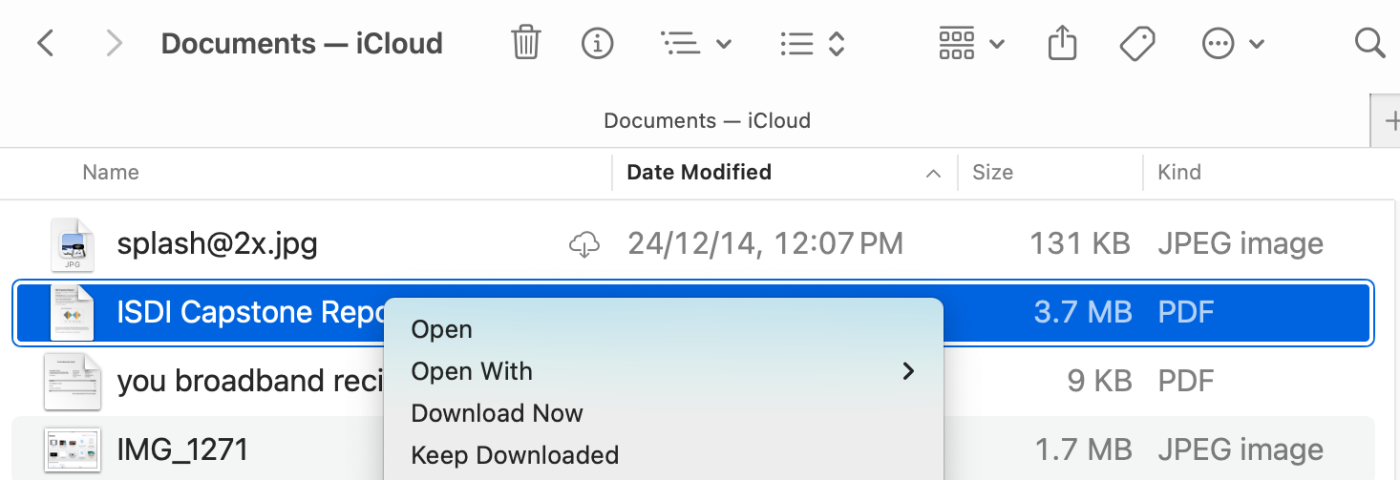Sort by Date Modified column header

point(699,172)
